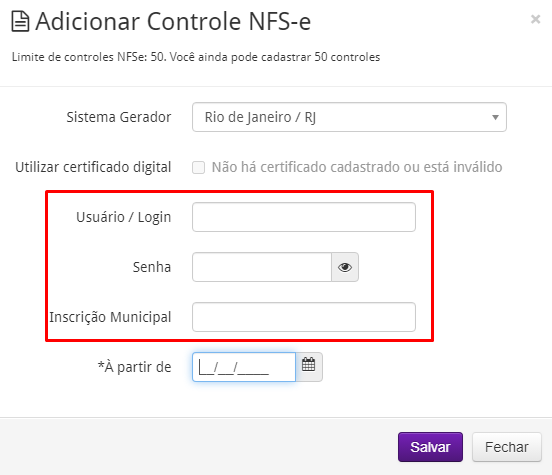Click the 'Não há certificado cadastrado' checkbox label
Screen dimensions: 552x475
[357, 167]
